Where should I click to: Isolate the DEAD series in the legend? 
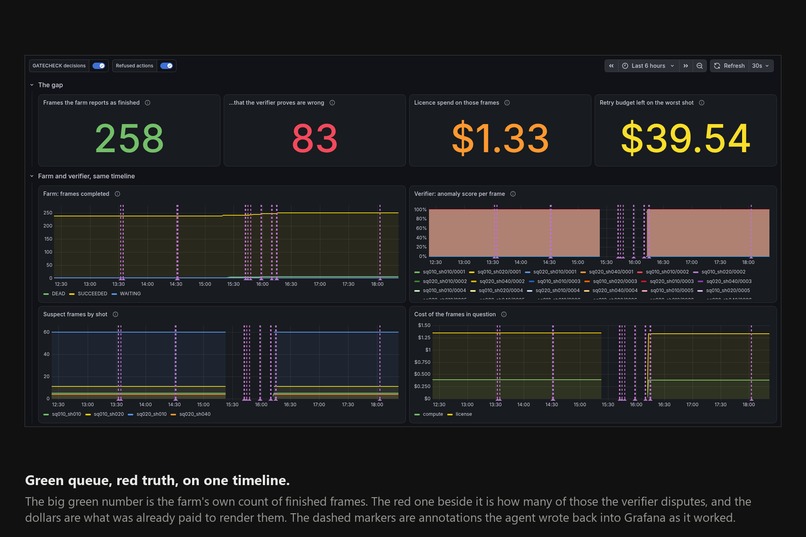[x=58, y=294]
